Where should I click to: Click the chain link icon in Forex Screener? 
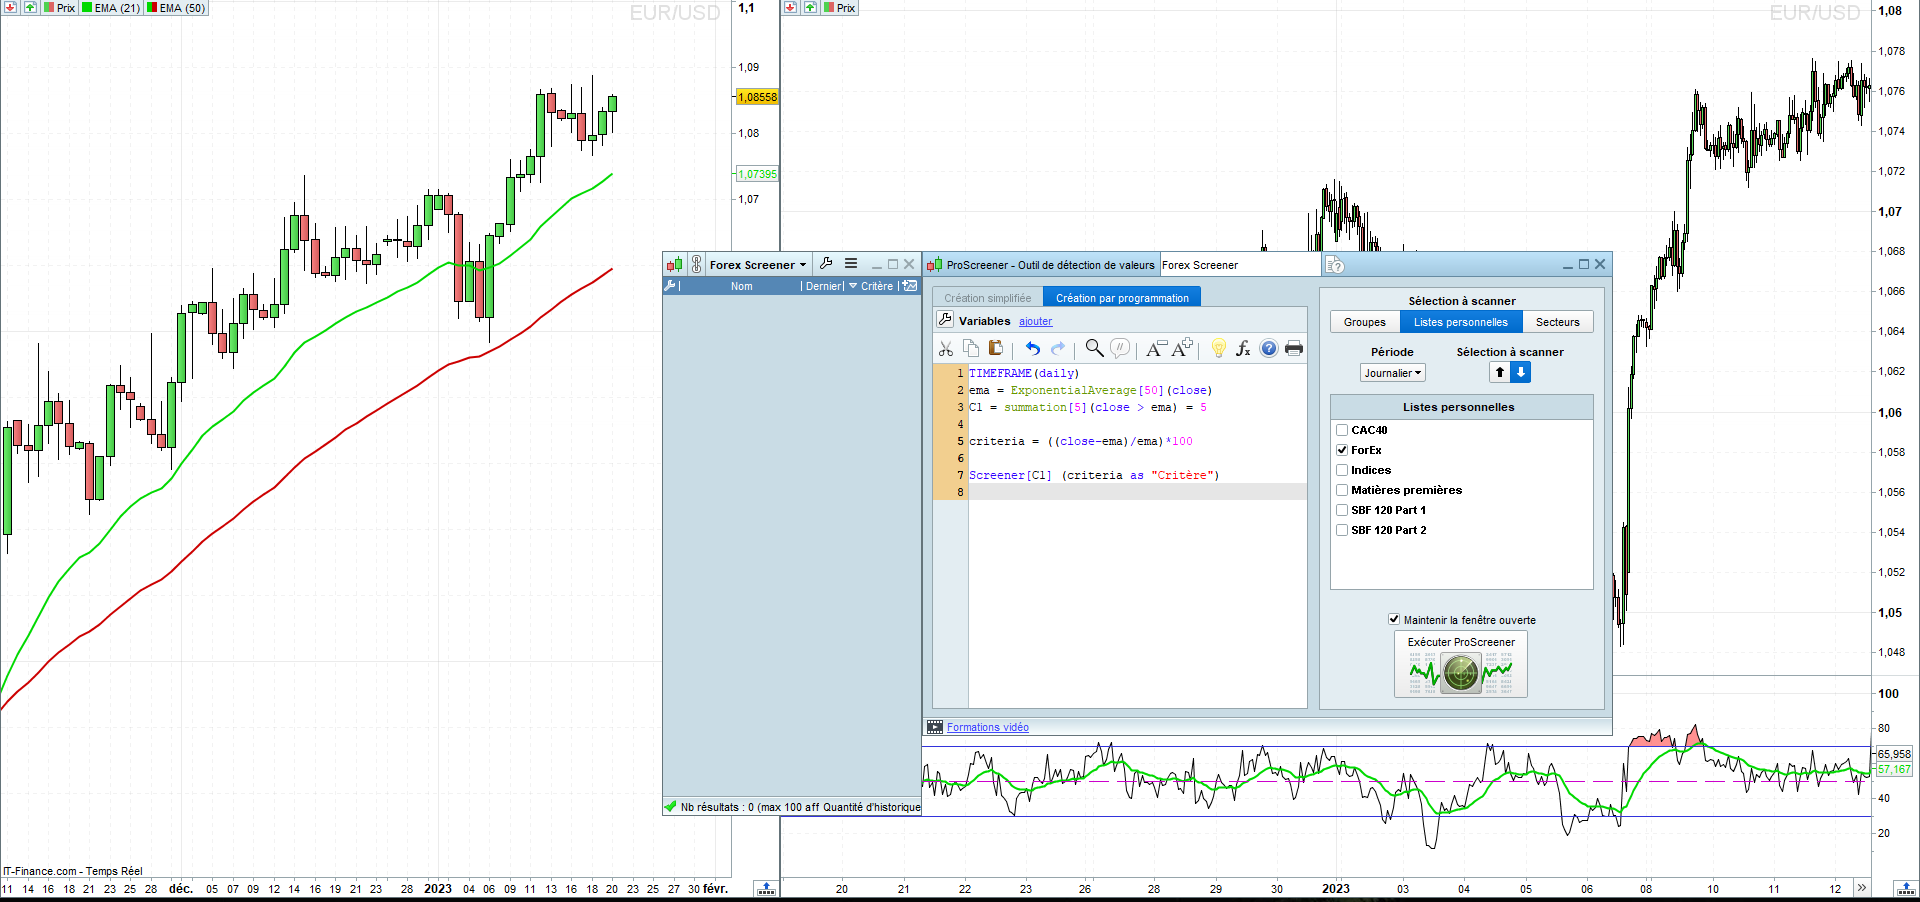click(697, 265)
